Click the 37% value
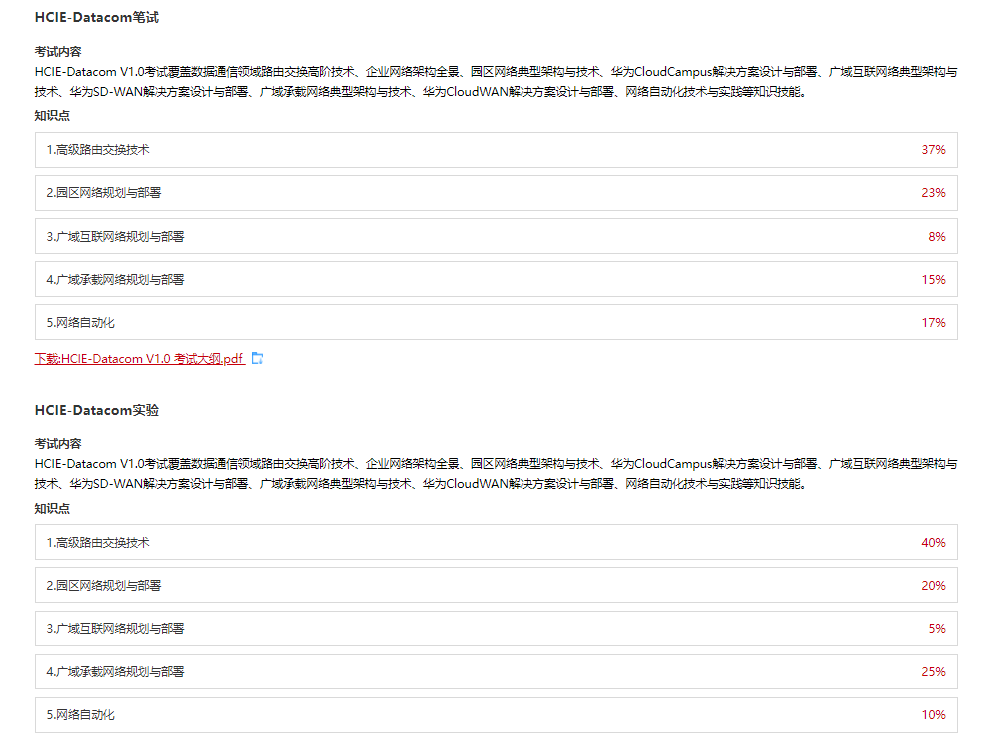 click(x=933, y=150)
